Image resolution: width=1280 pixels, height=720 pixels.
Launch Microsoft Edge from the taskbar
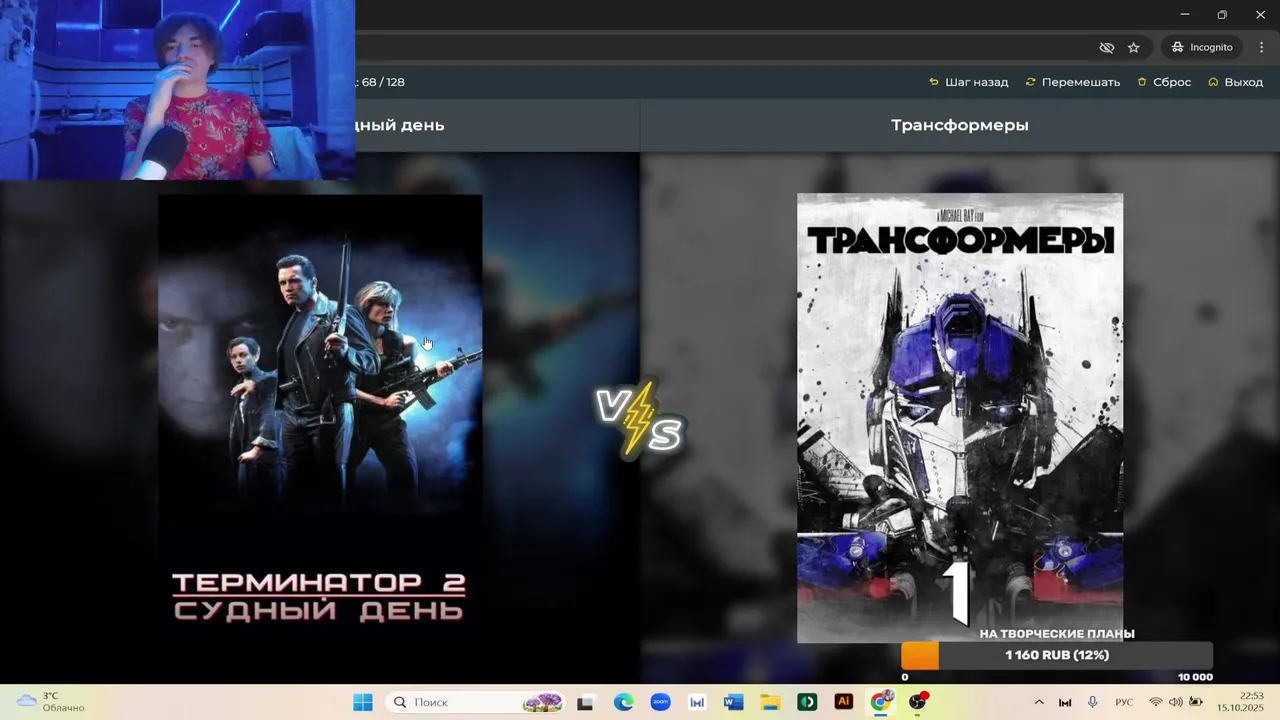pos(623,702)
